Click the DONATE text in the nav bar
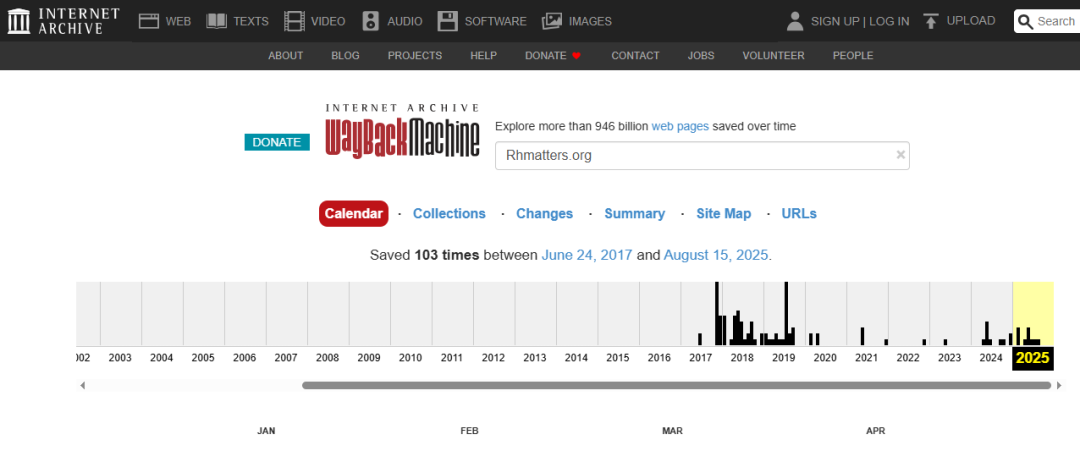Viewport: 1080px width, 451px height. (x=546, y=56)
